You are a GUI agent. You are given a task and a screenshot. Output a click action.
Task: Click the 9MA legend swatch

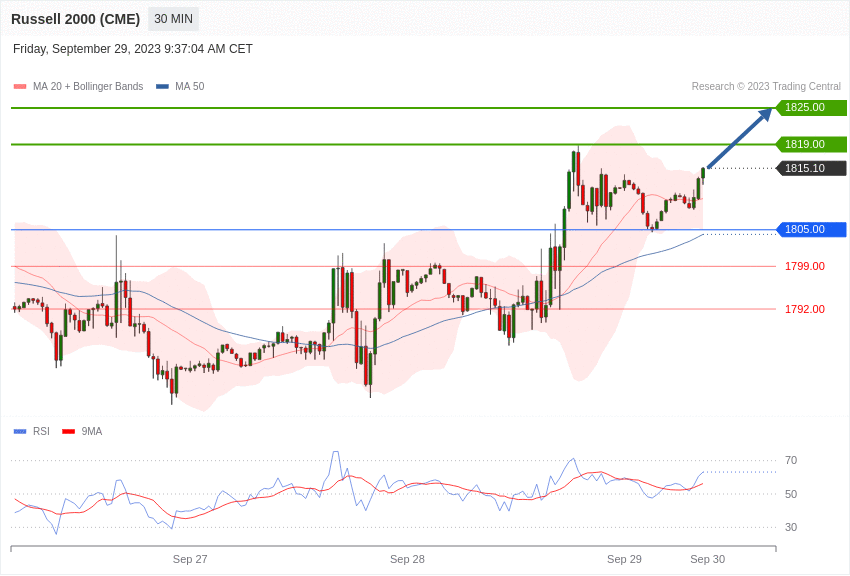click(69, 431)
